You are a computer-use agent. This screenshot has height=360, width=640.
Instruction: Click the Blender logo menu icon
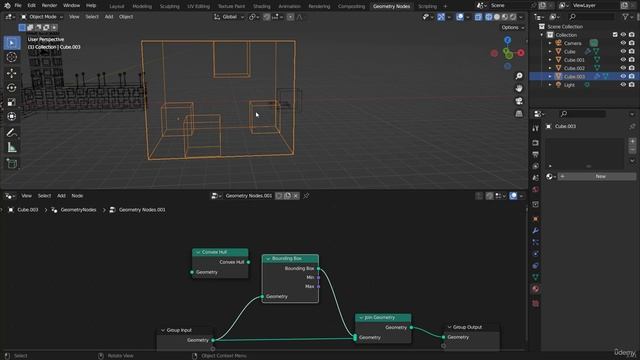coord(7,5)
